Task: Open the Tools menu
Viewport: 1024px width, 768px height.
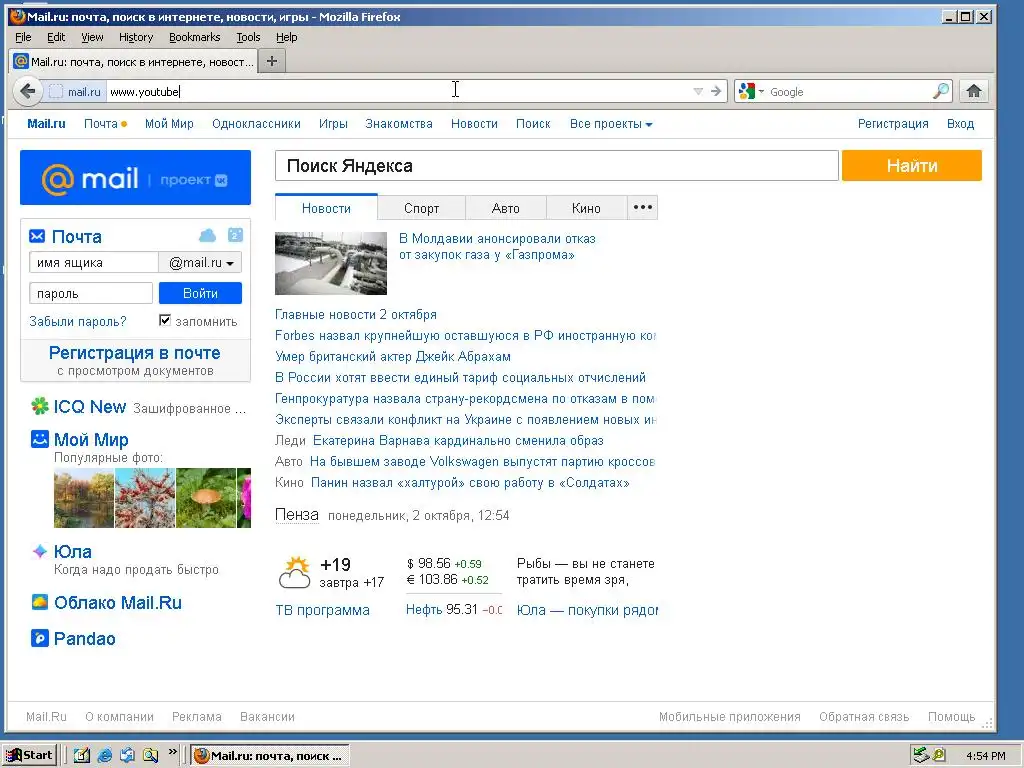Action: tap(248, 37)
